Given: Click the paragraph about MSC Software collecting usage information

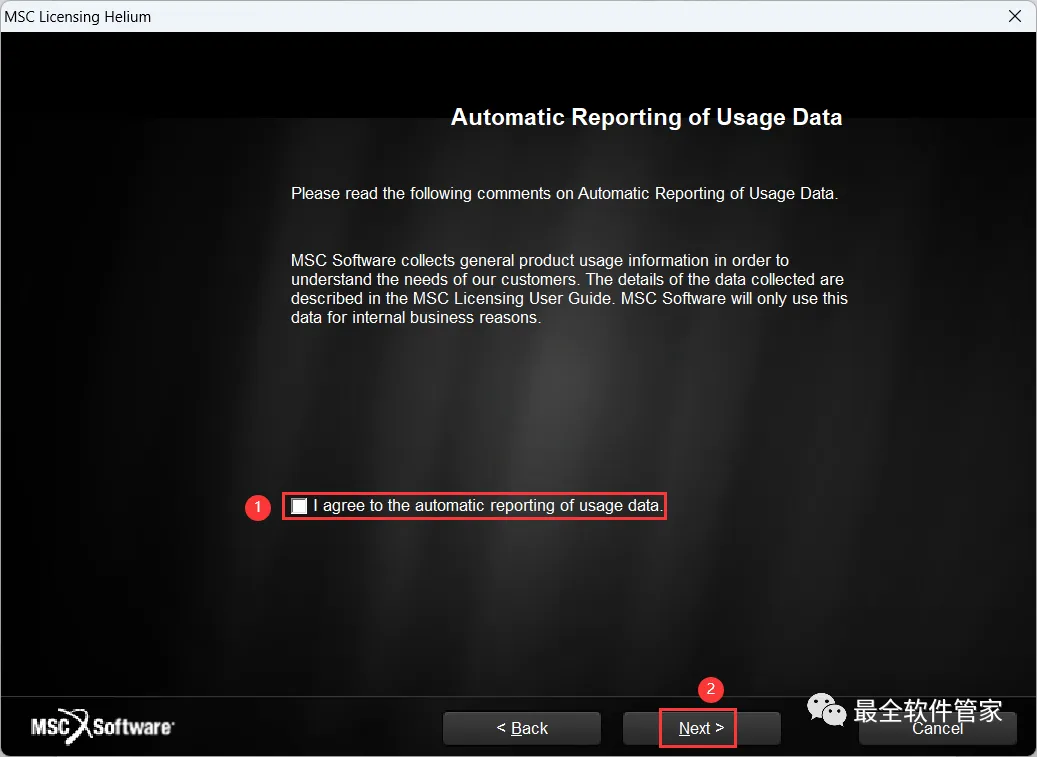Looking at the screenshot, I should (x=569, y=289).
